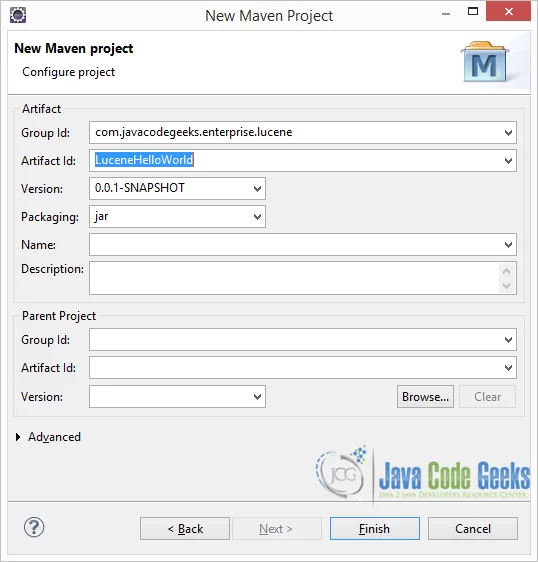Click the Description scrollbar down arrow
This screenshot has width=538, height=562.
(506, 286)
